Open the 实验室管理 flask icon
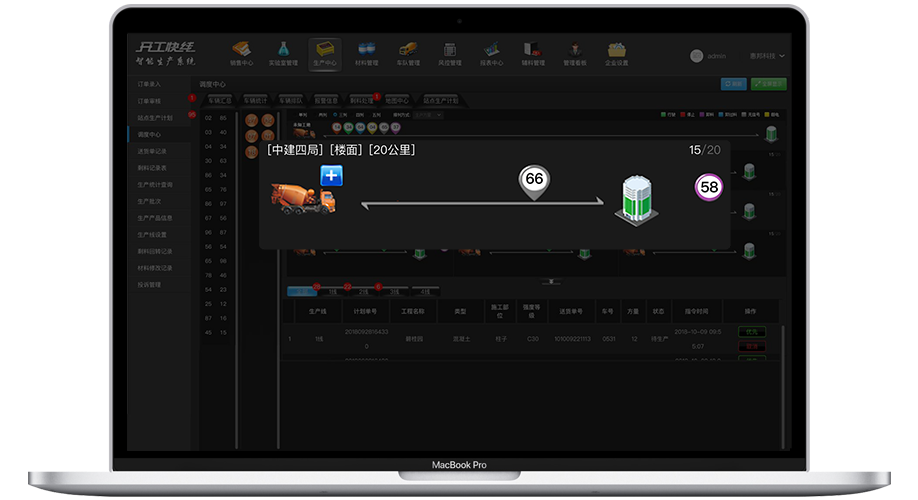The image size is (918, 500). pos(283,53)
